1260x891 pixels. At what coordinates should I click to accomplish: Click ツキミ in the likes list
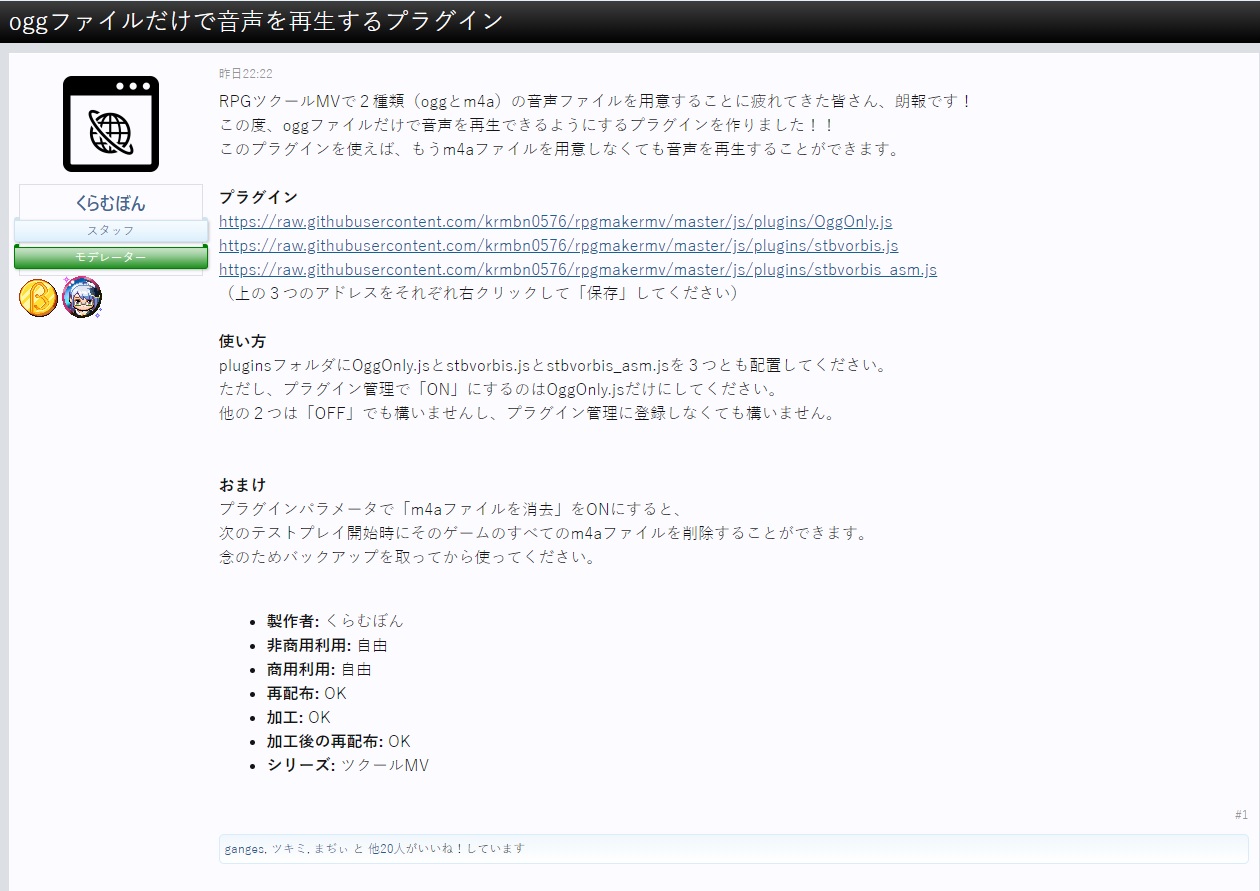(x=289, y=849)
